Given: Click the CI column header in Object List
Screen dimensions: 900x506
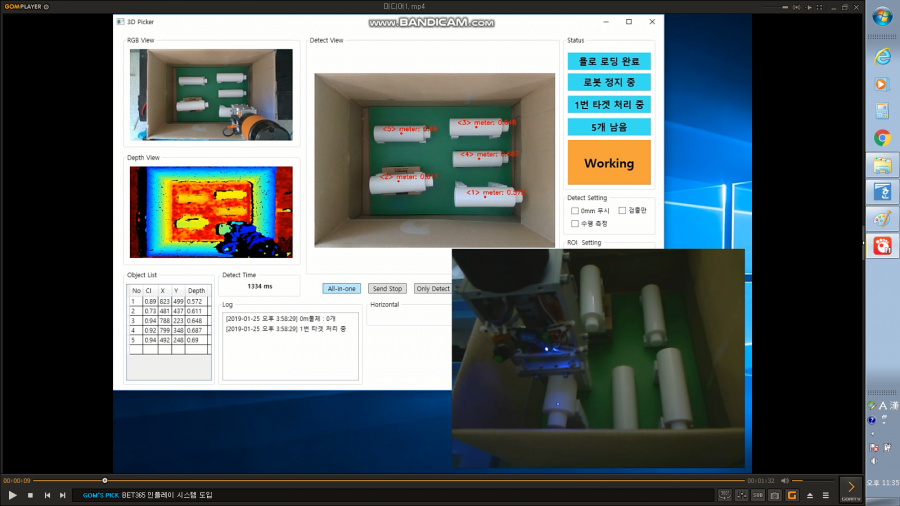Looking at the screenshot, I should (x=149, y=291).
